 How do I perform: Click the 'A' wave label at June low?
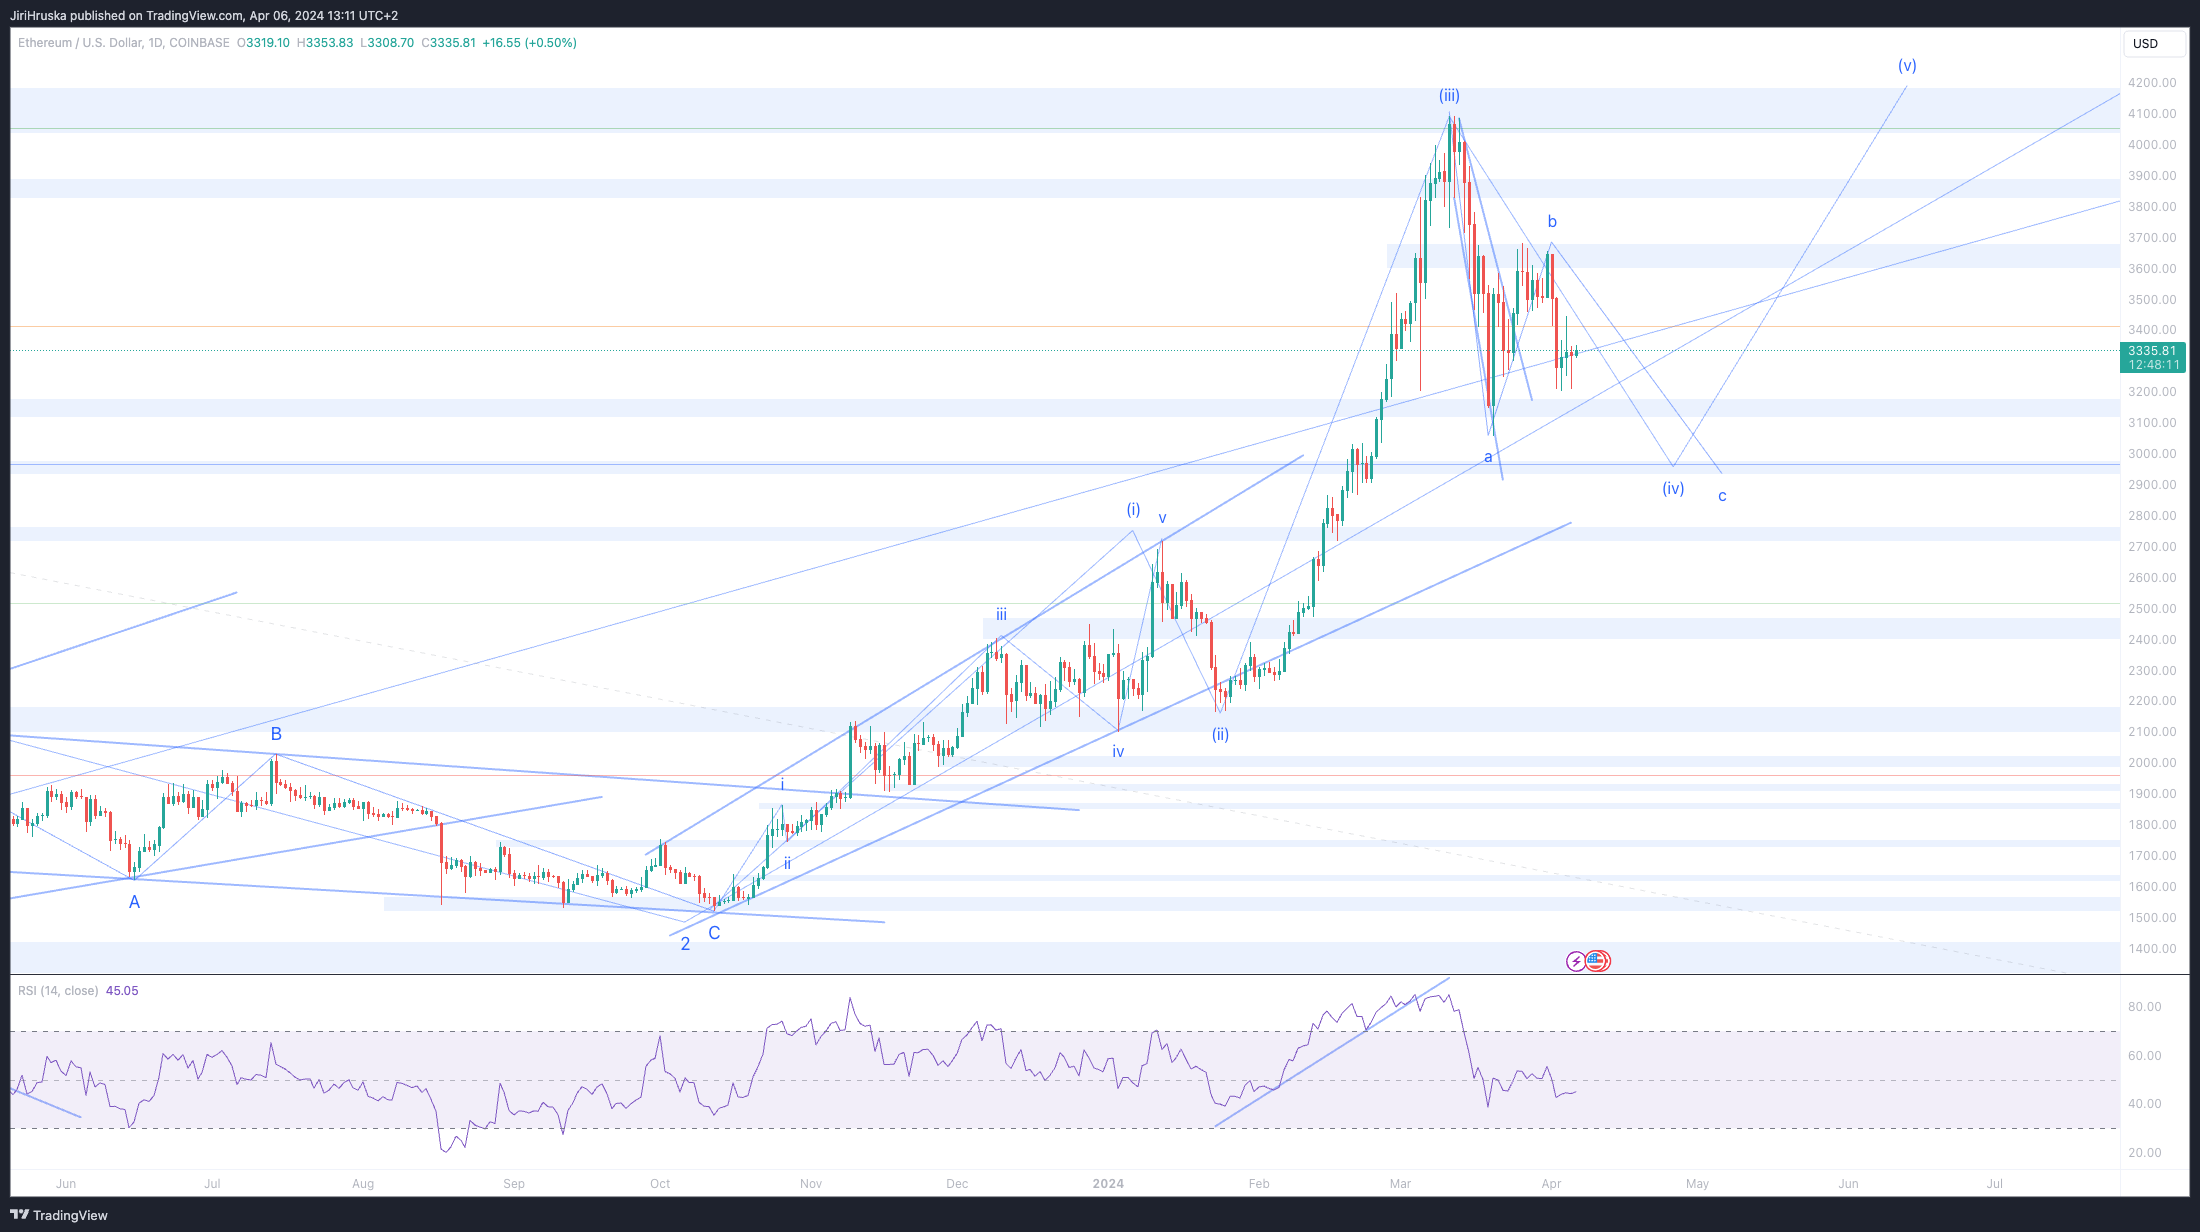pyautogui.click(x=134, y=903)
